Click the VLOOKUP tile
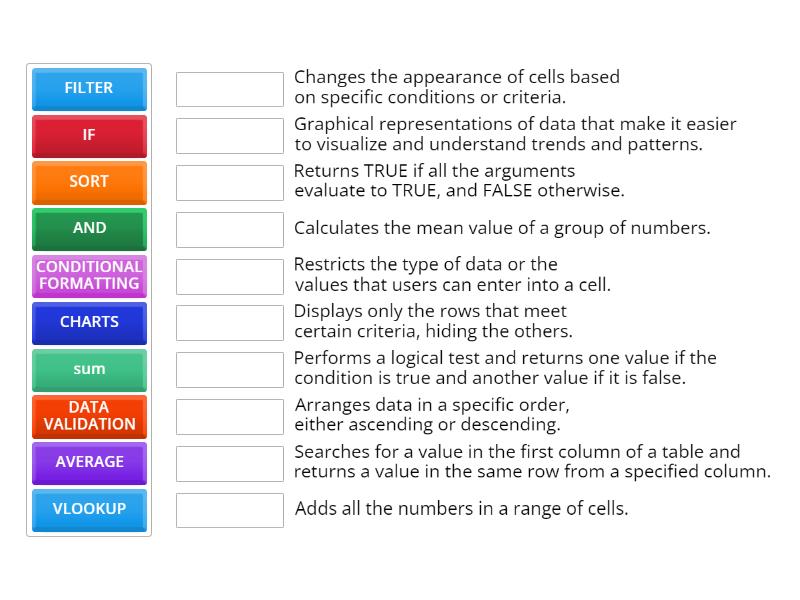The height and width of the screenshot is (600, 800). pos(89,509)
